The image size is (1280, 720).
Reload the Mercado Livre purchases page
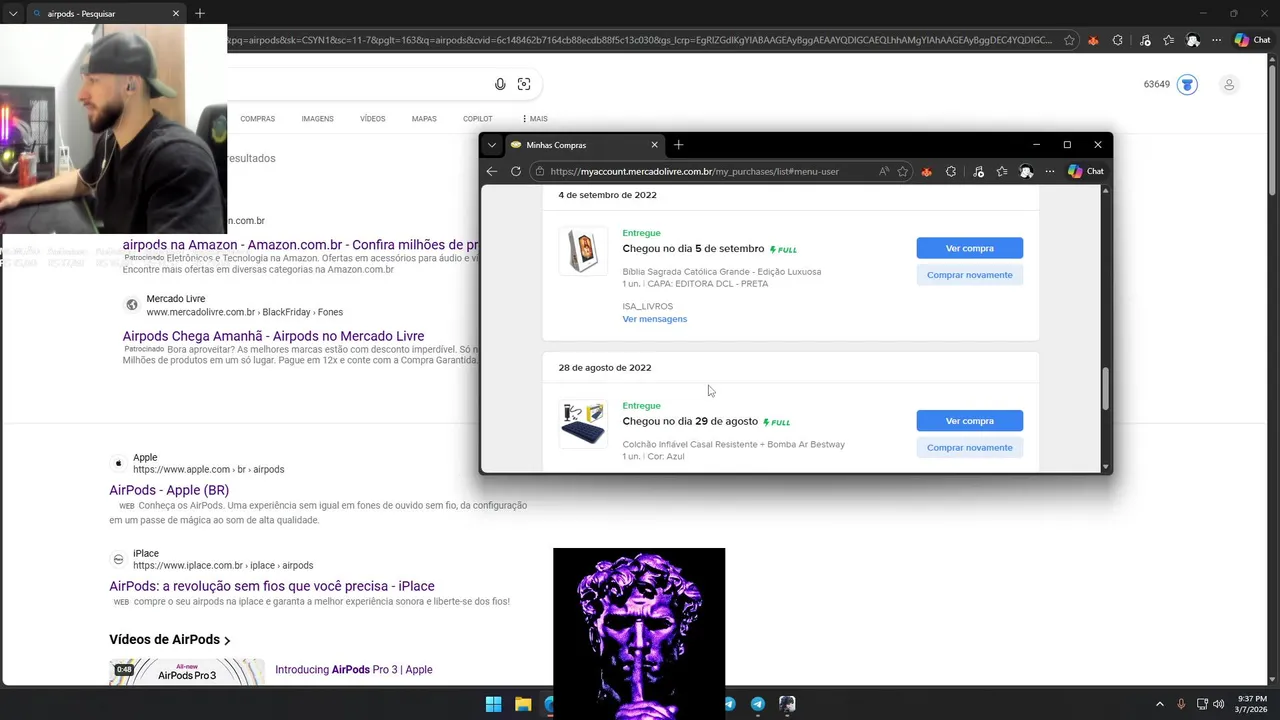point(516,171)
